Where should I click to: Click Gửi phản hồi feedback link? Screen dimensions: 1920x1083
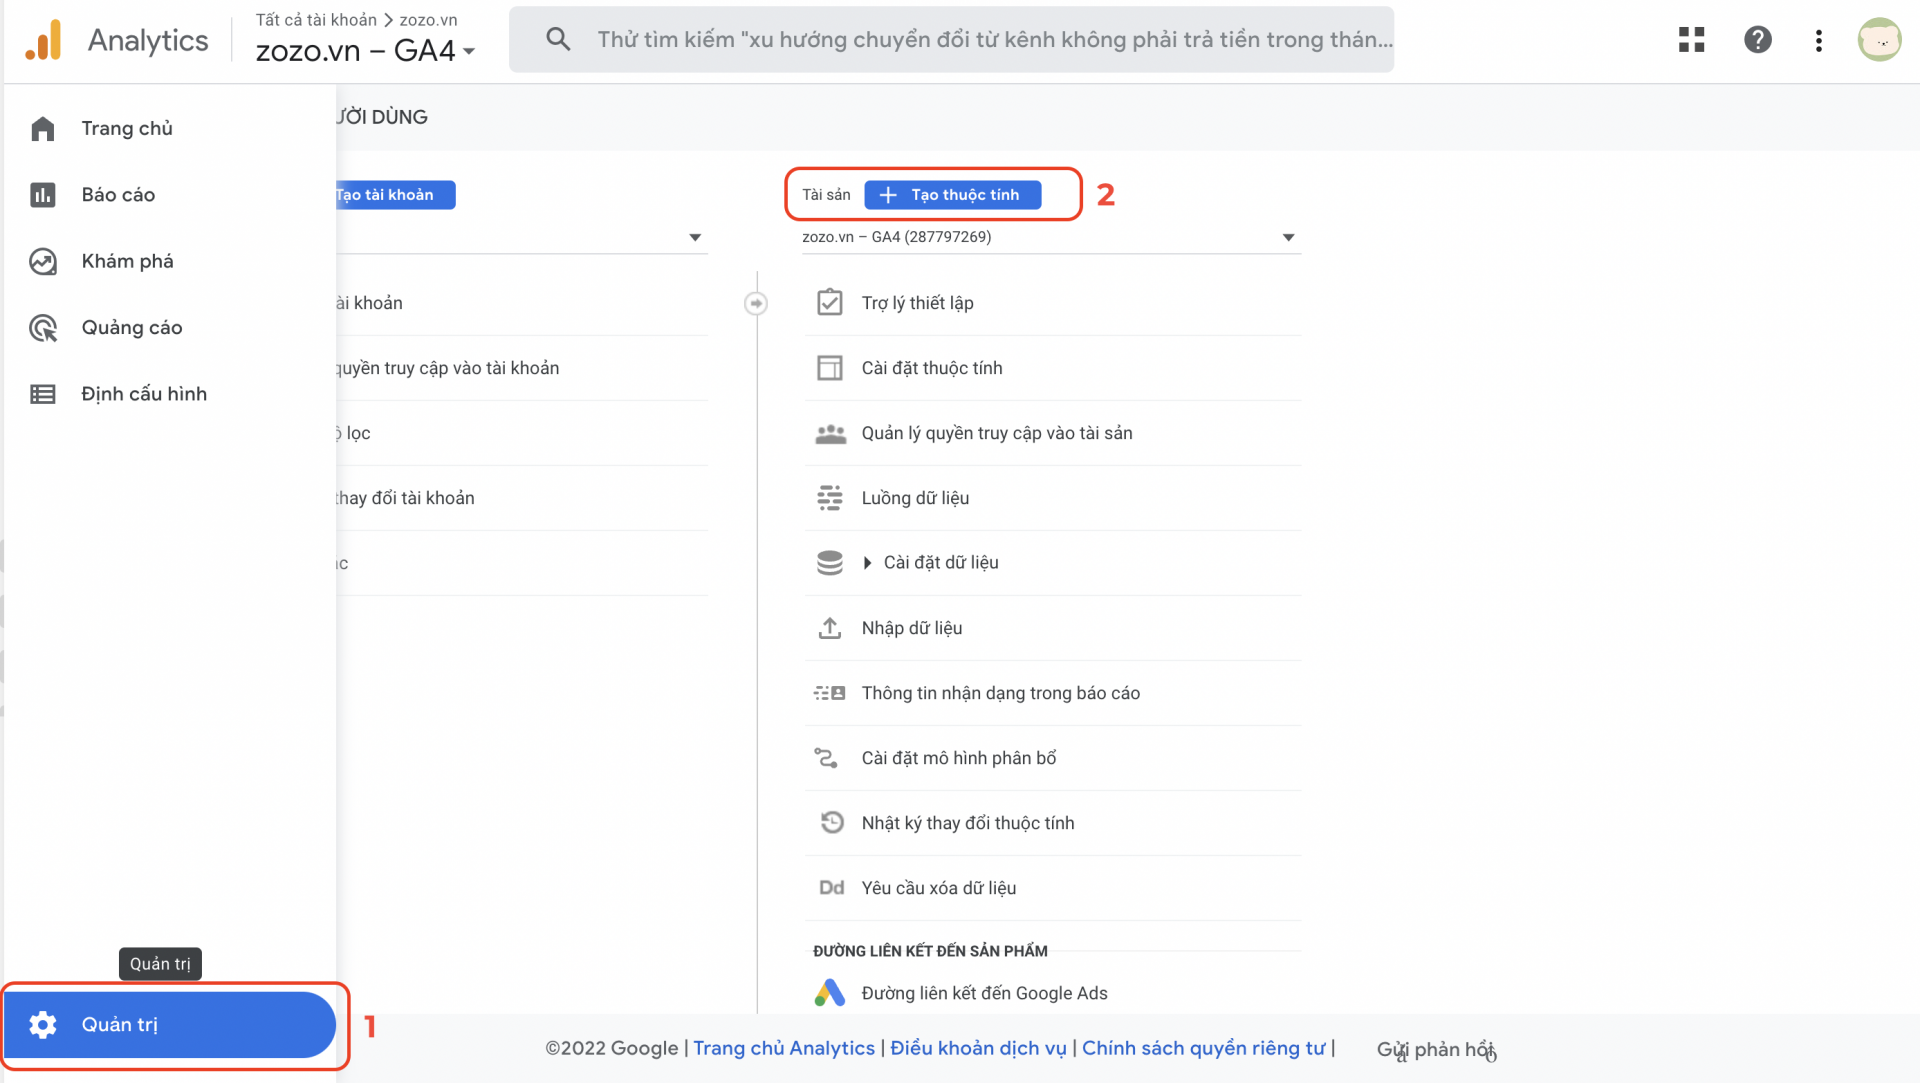point(1436,1049)
